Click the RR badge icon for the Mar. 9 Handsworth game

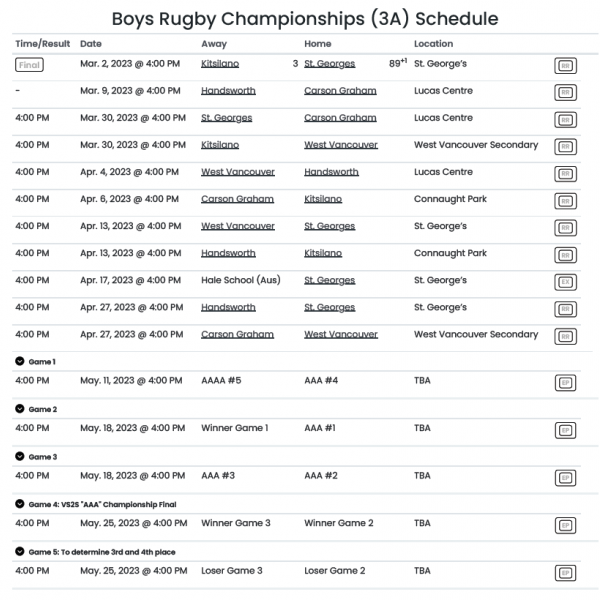coord(565,93)
